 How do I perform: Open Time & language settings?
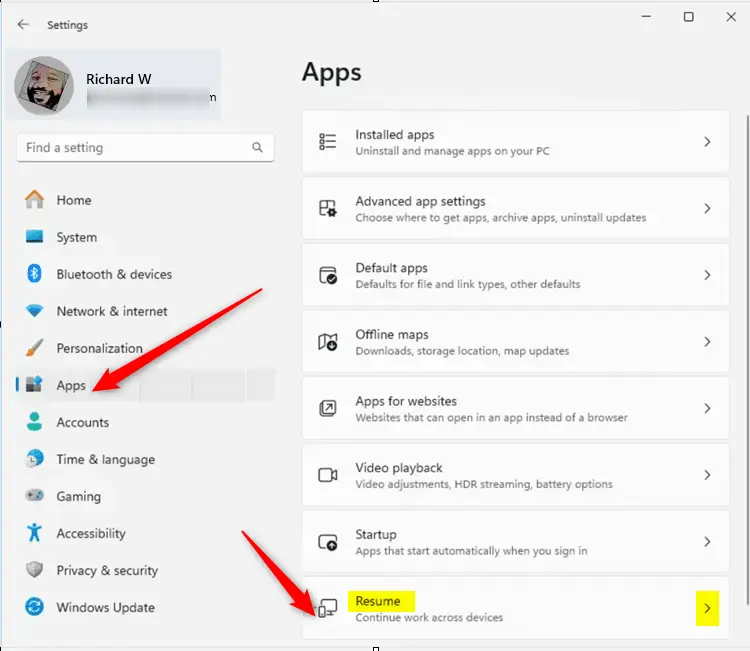[x=106, y=459]
